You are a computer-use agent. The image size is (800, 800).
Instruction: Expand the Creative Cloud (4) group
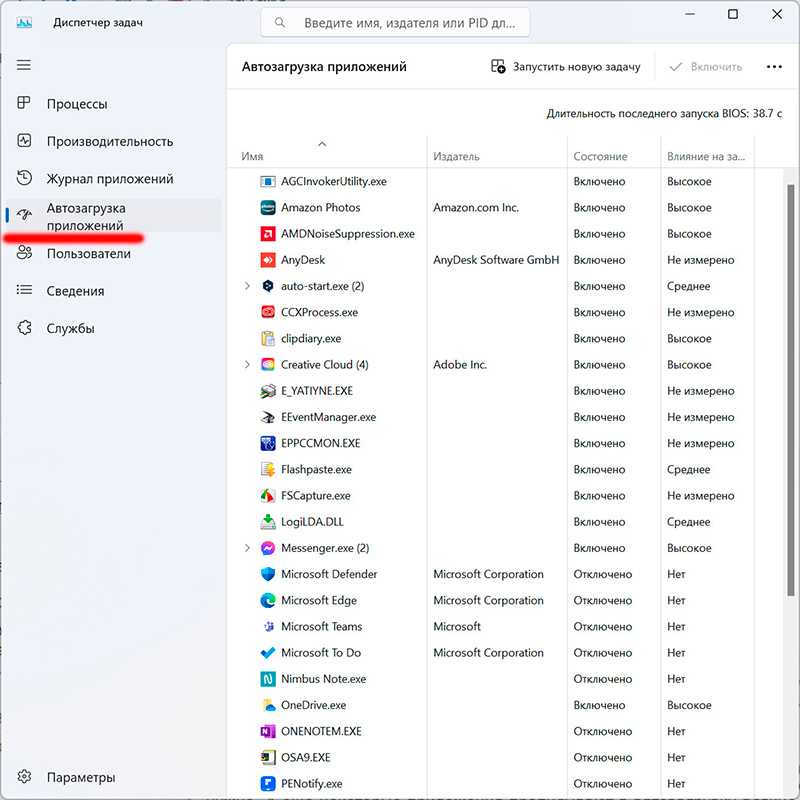pos(247,365)
